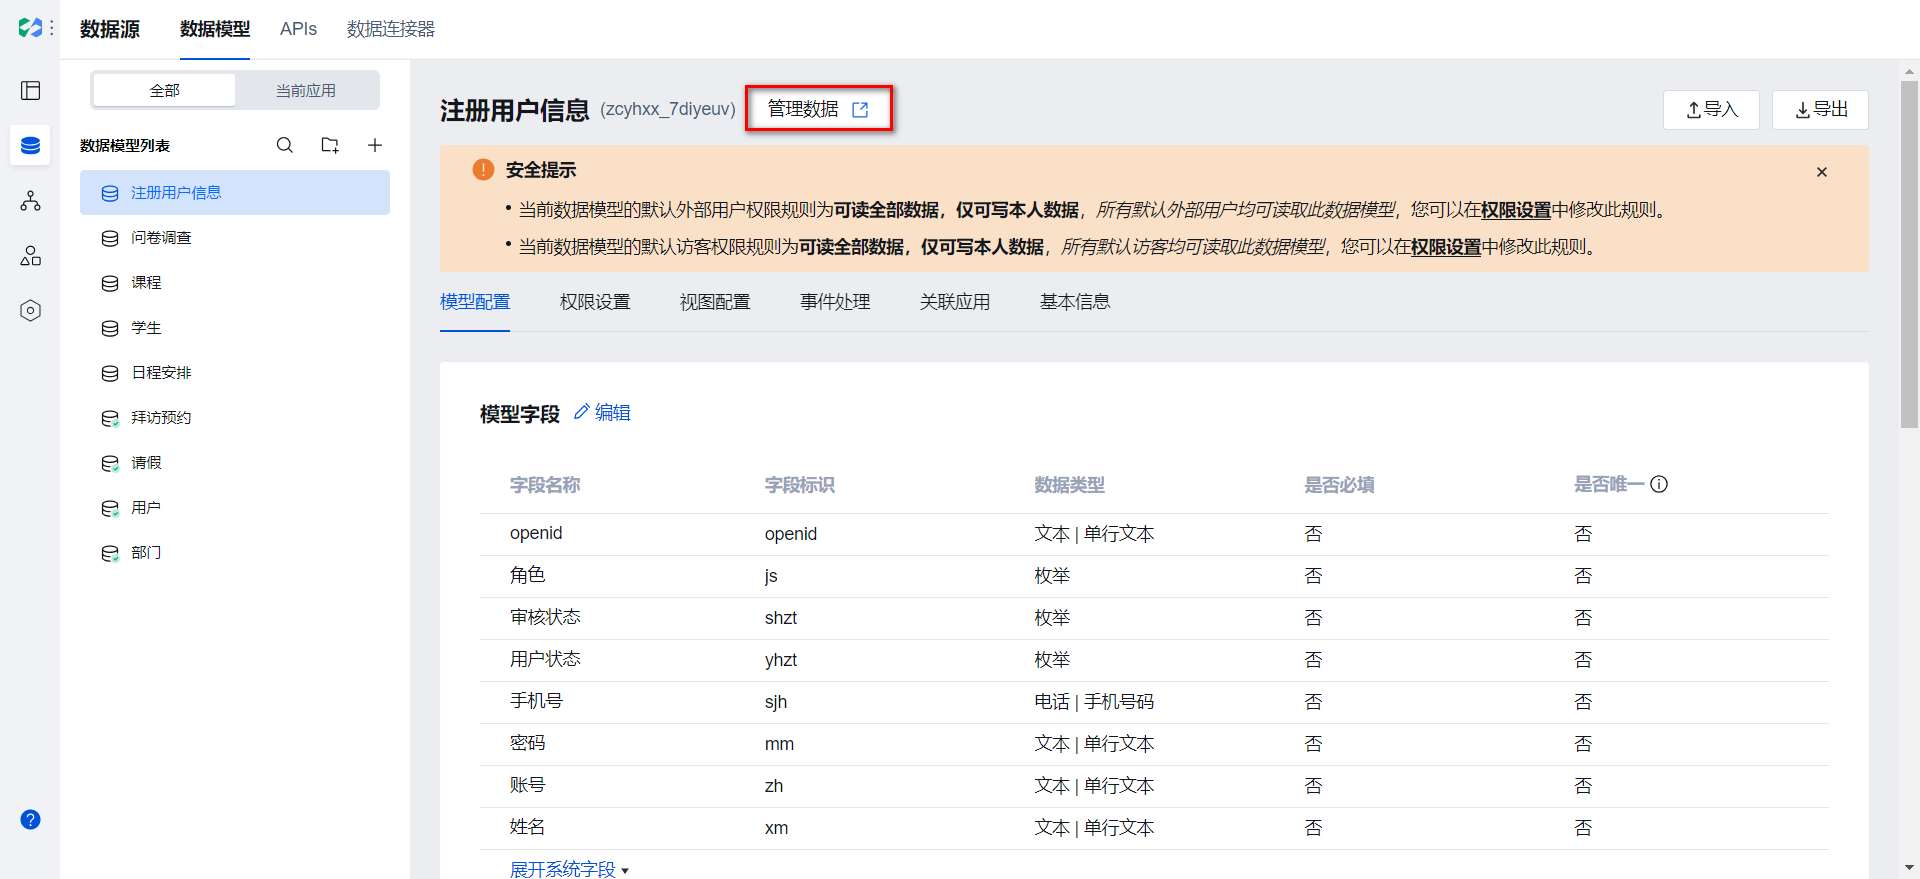Click the shzt field identifier cell
This screenshot has width=1920, height=879.
click(781, 618)
